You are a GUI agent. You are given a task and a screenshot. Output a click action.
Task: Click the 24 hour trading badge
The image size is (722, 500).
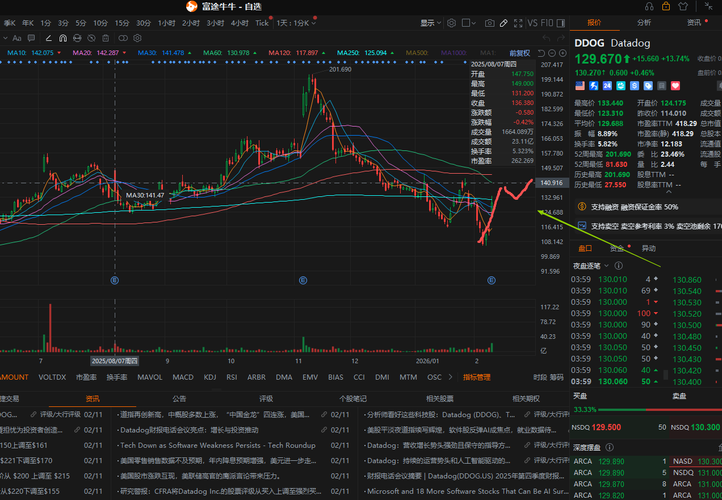click(607, 86)
